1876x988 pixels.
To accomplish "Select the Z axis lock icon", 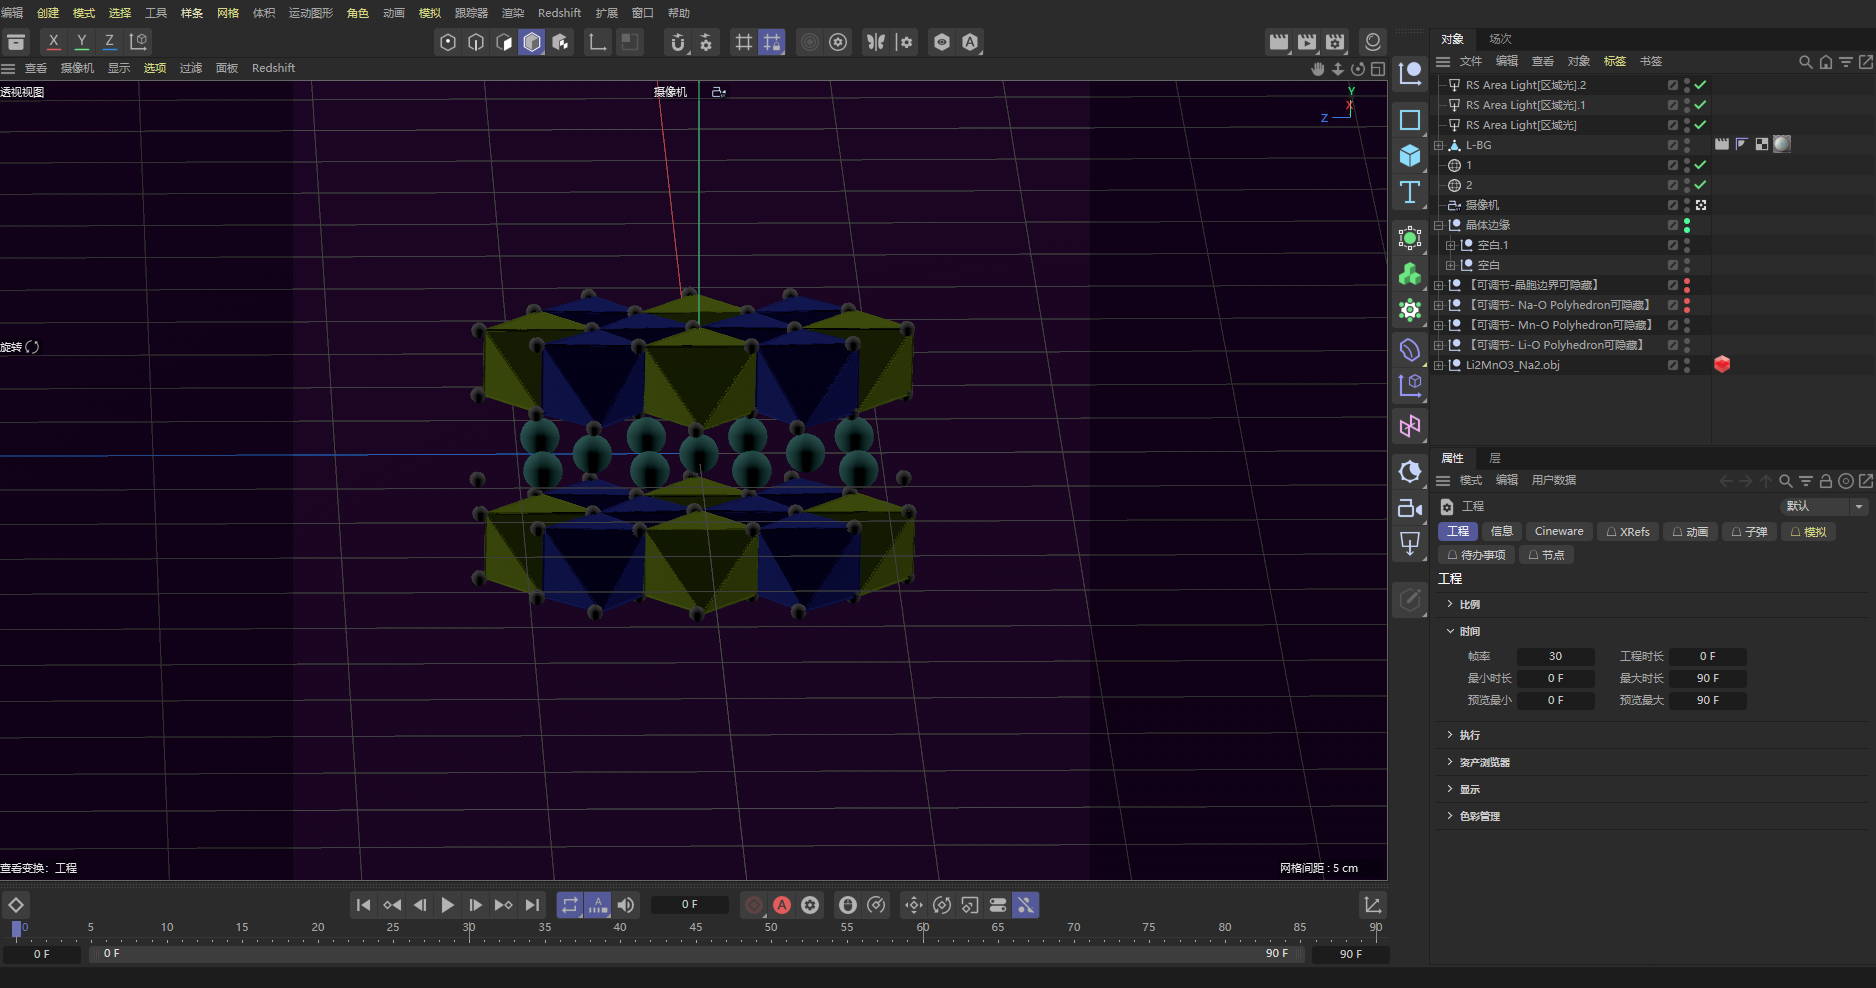I will [x=110, y=42].
